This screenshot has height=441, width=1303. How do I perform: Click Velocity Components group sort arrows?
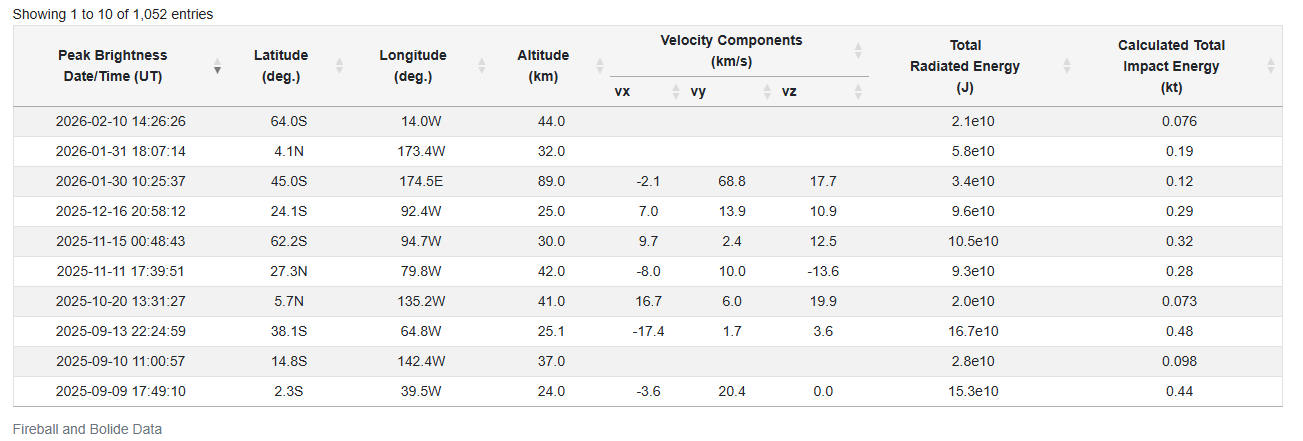[x=857, y=50]
